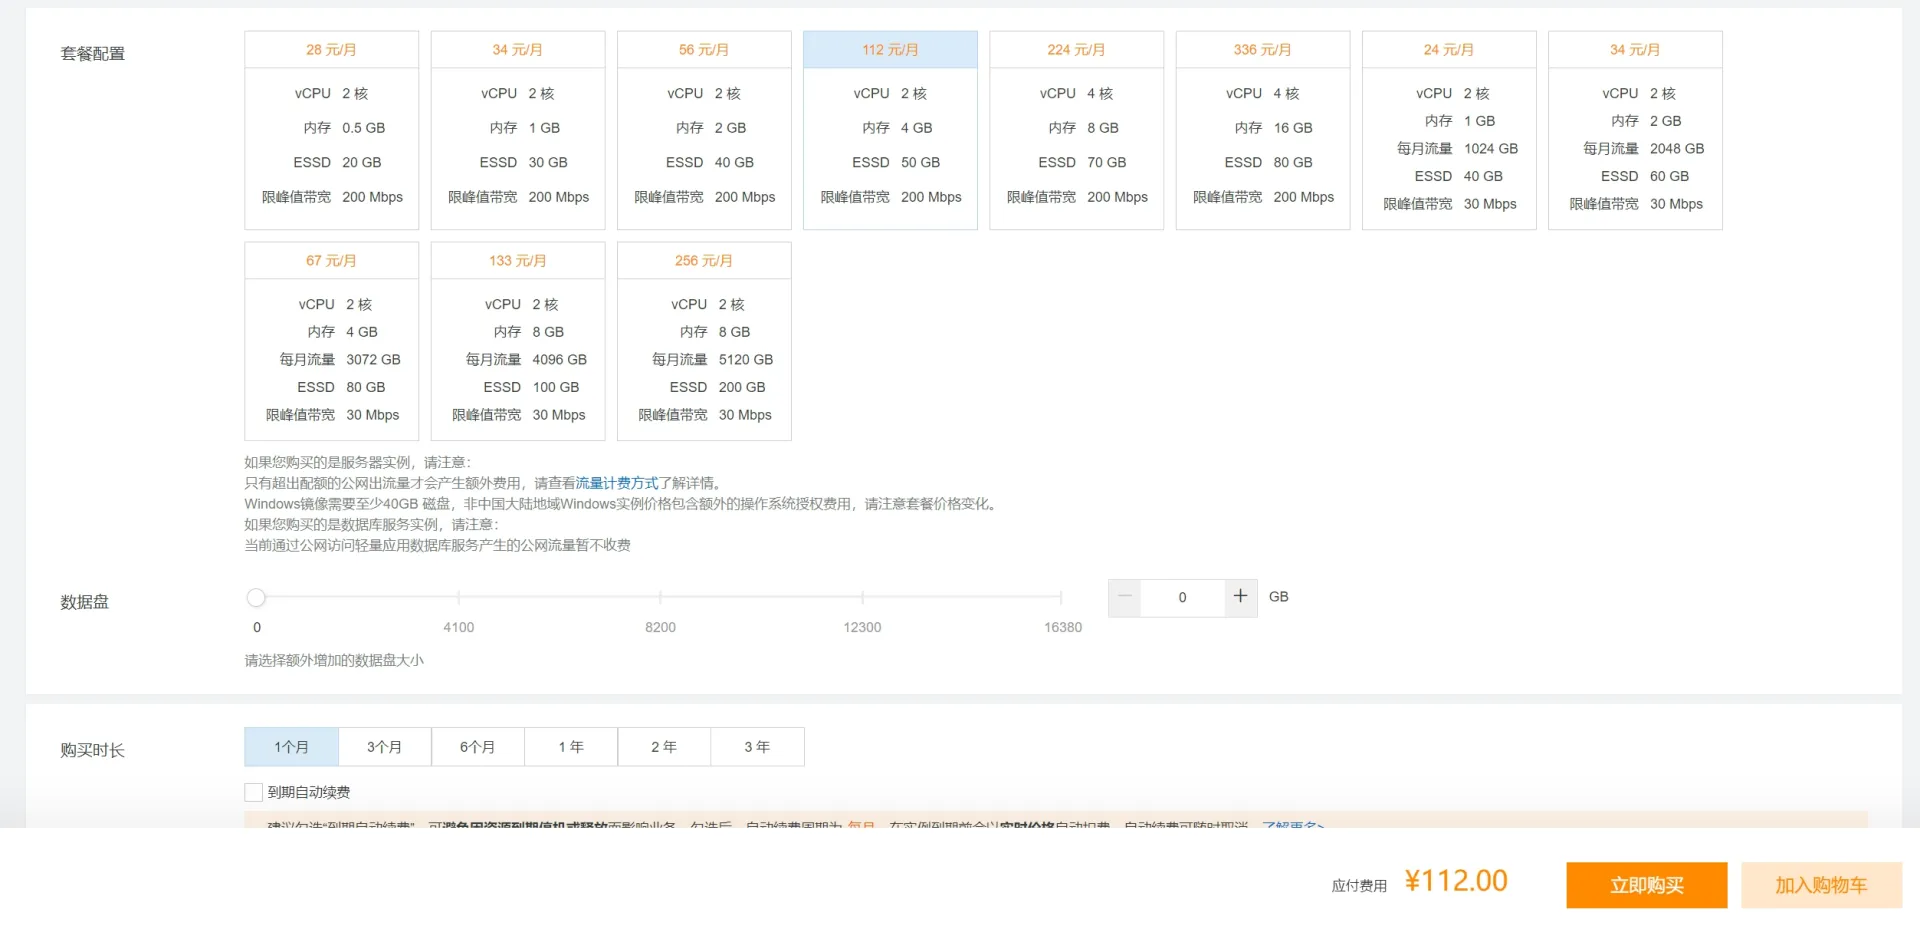Switch to the 3个月 duration tab
The image size is (1920, 939).
(384, 746)
